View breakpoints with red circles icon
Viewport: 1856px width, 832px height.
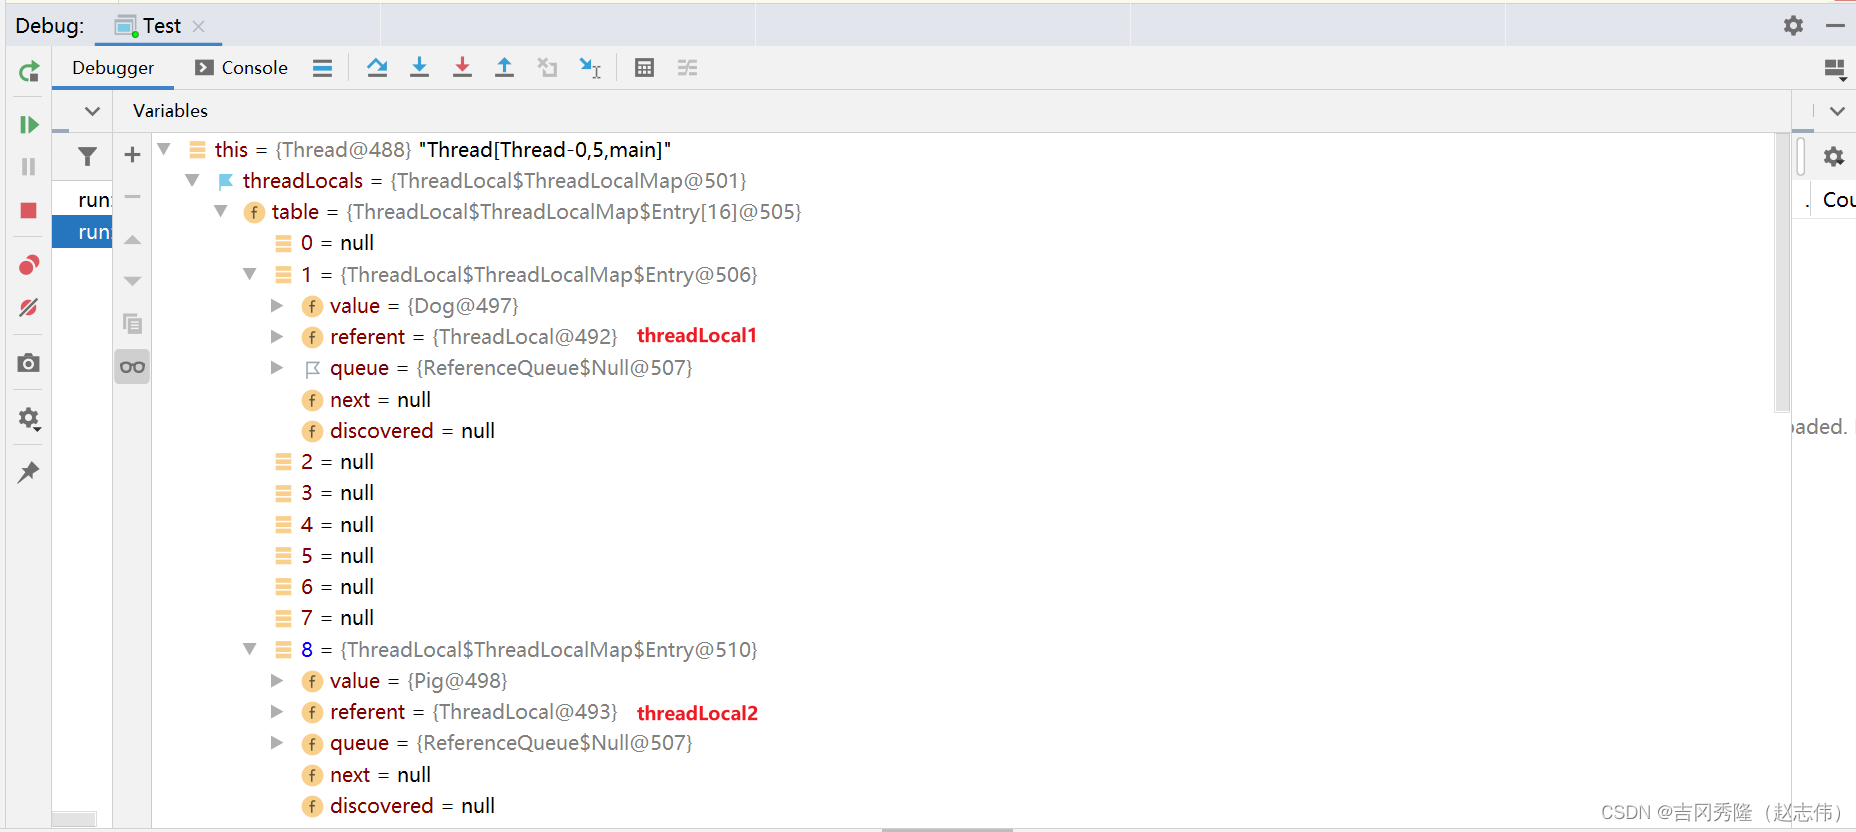click(29, 265)
